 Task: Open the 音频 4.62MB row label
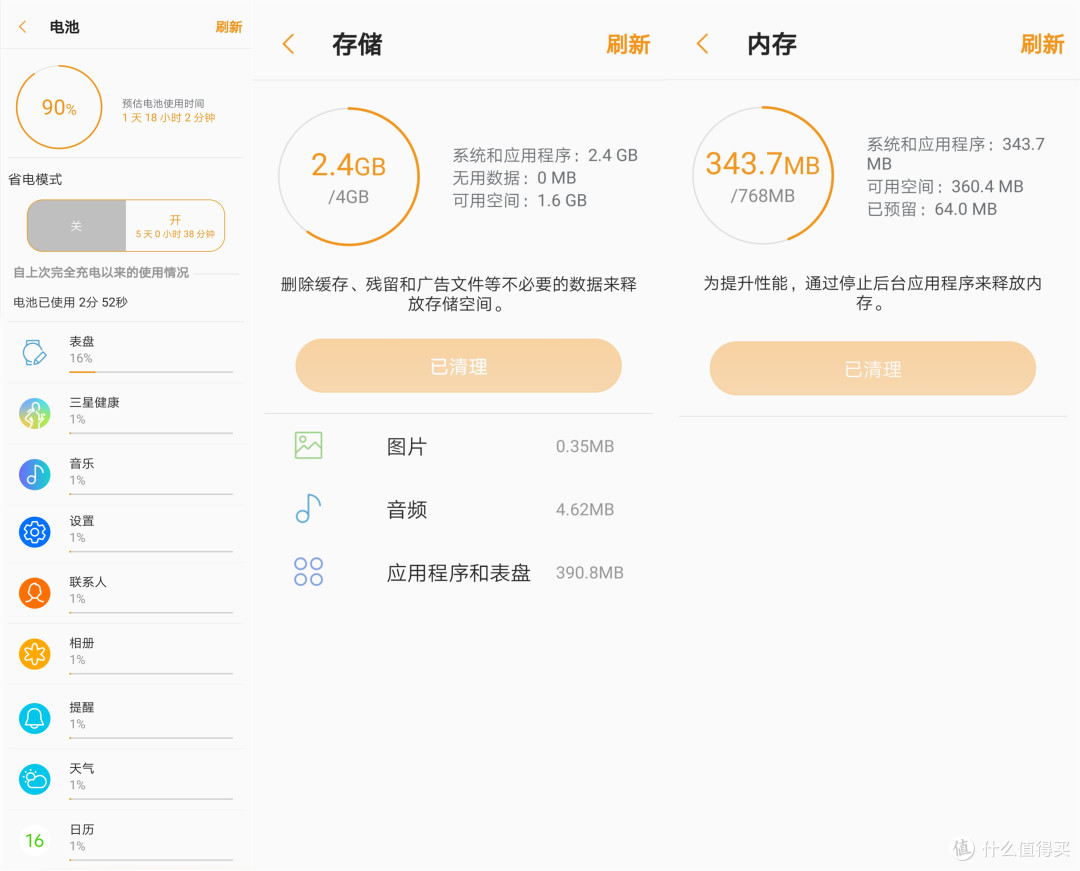pyautogui.click(x=407, y=510)
